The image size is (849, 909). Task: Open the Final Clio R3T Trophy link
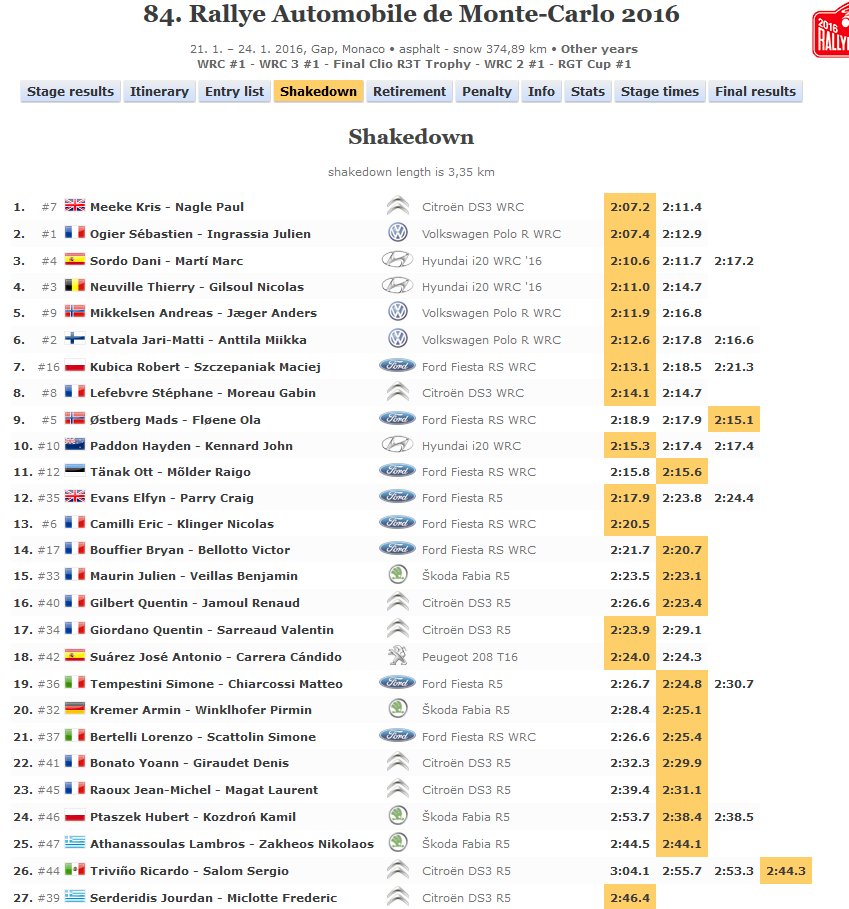[x=402, y=64]
